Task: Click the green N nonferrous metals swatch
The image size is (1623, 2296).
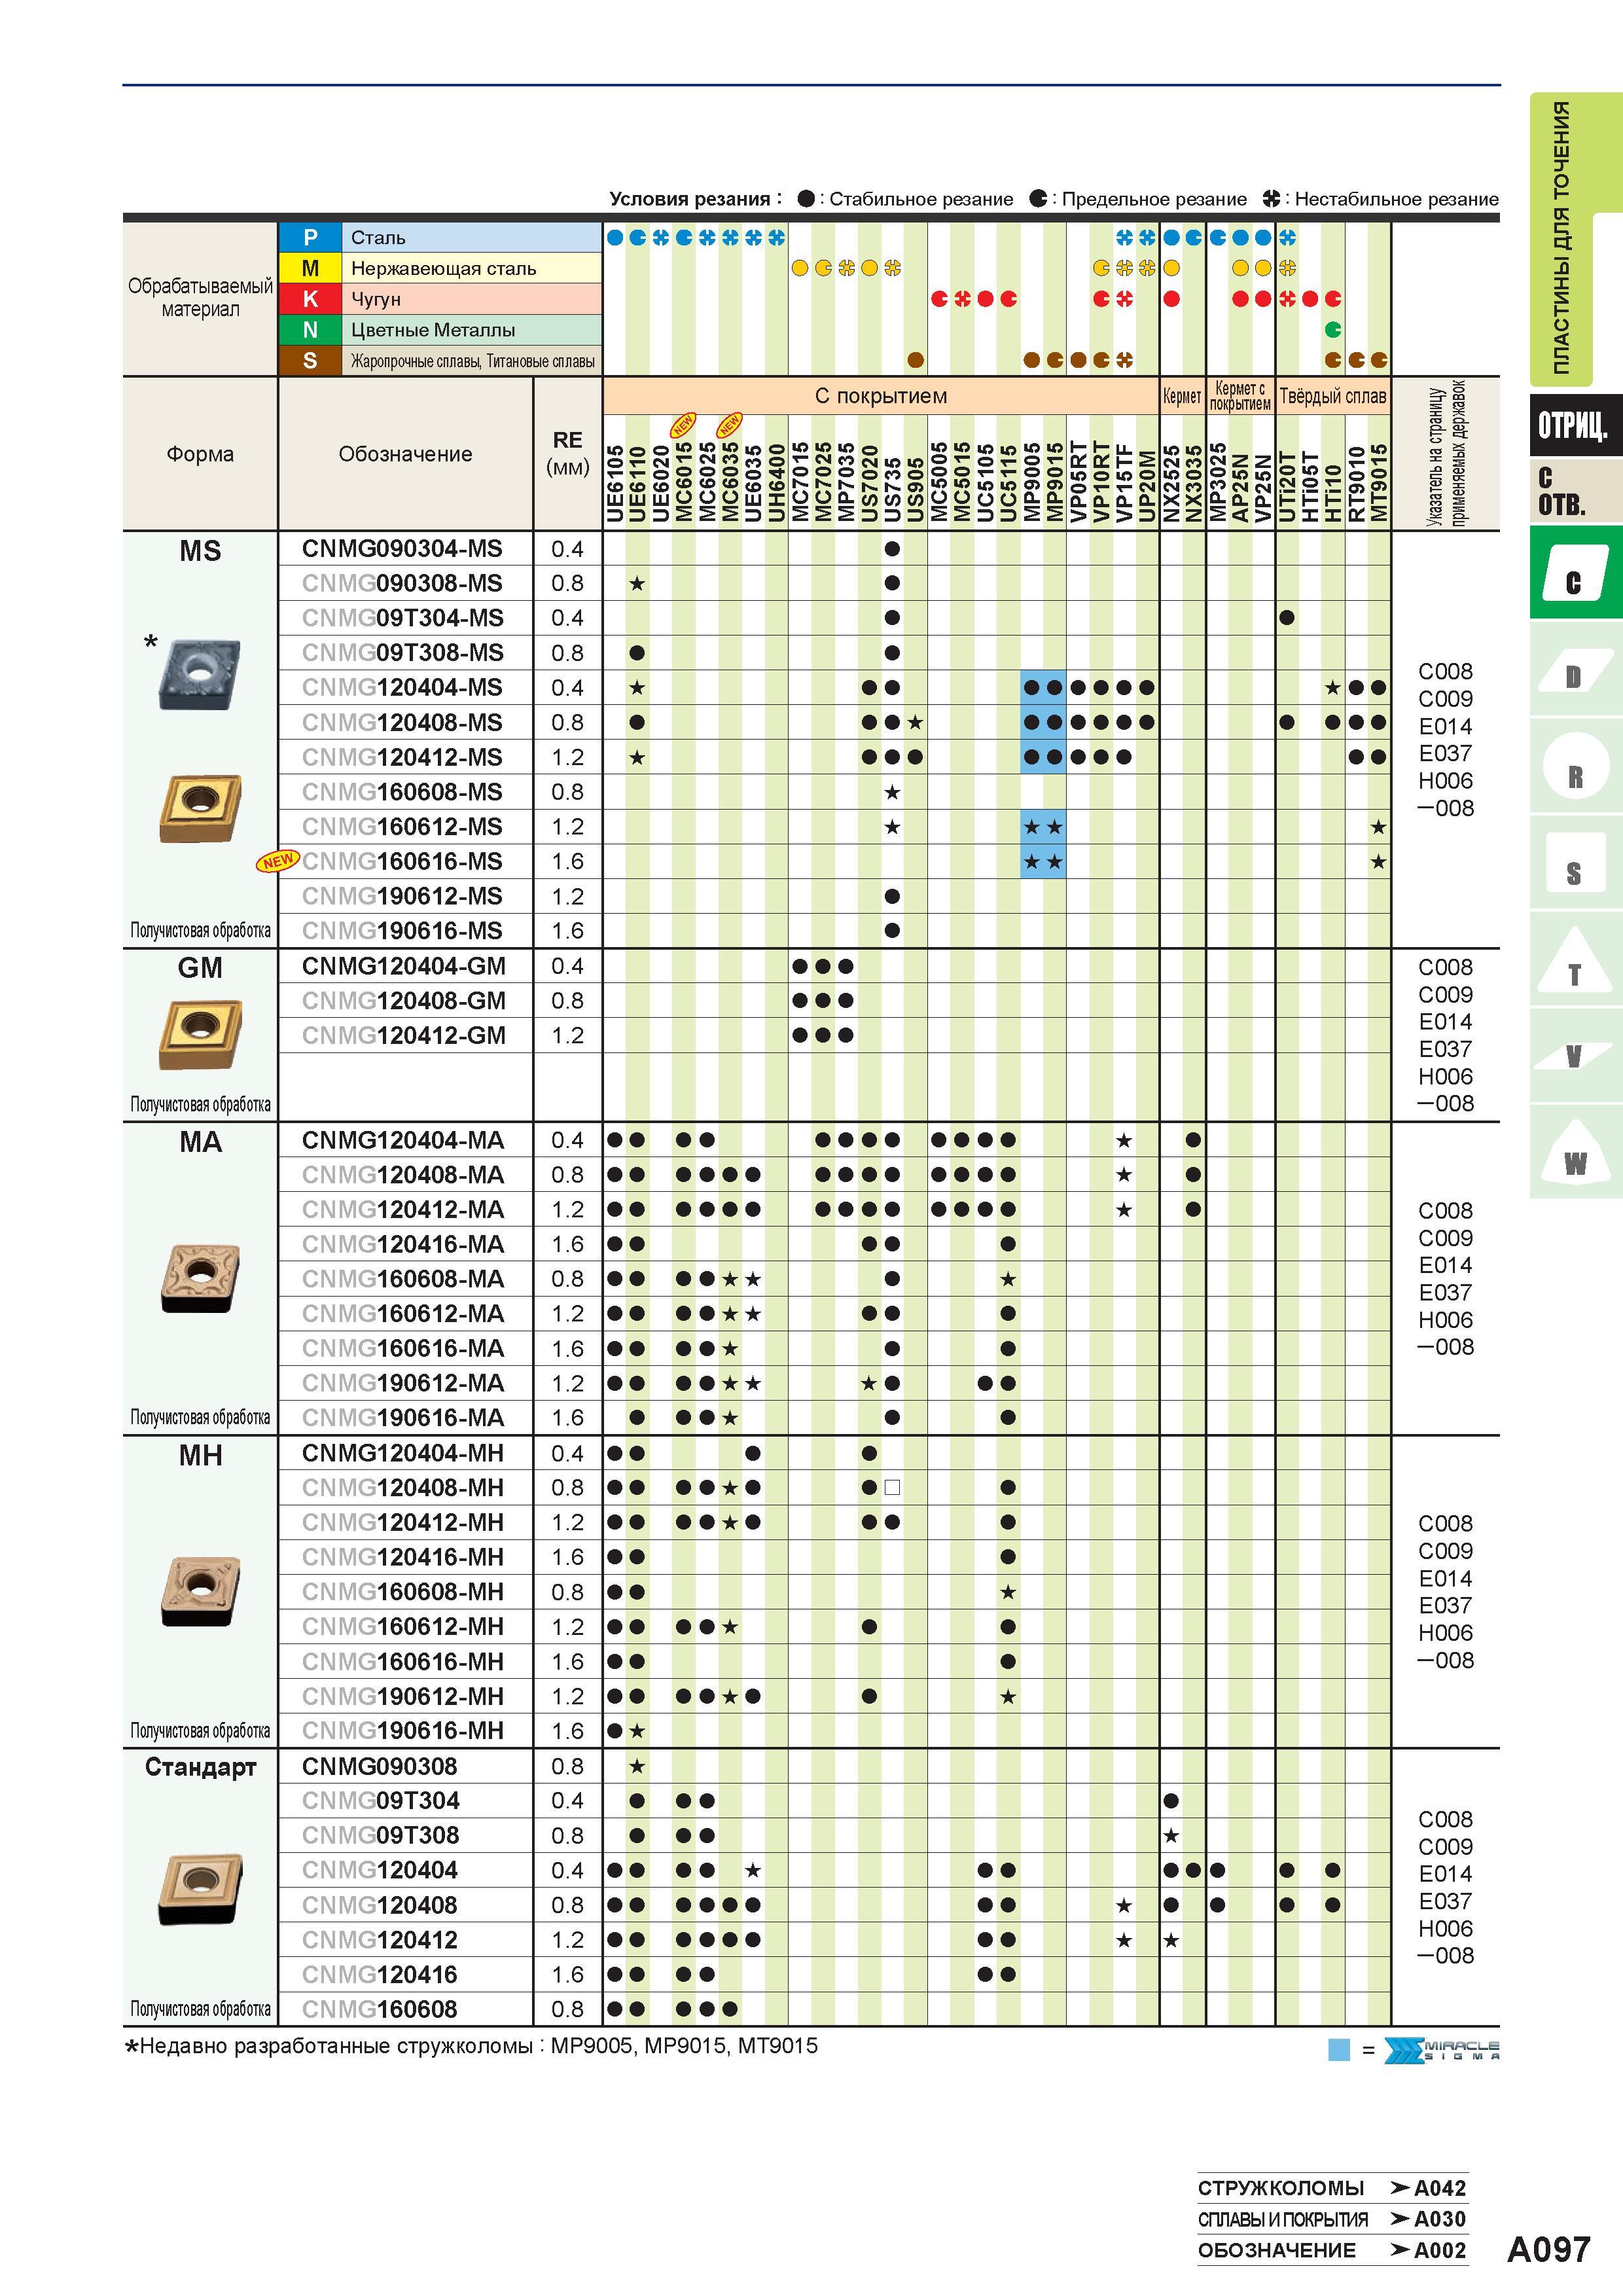Action: coord(310,330)
